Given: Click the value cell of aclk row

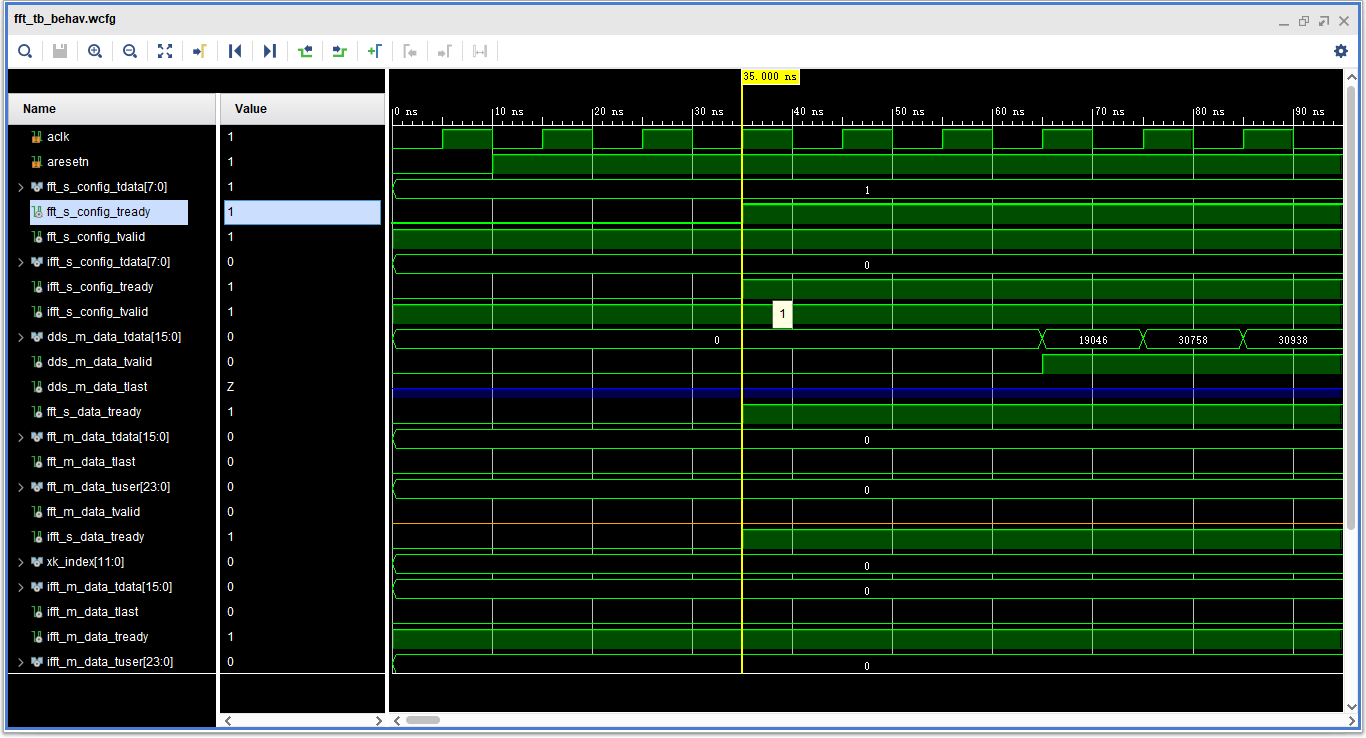Looking at the screenshot, I should tap(302, 137).
